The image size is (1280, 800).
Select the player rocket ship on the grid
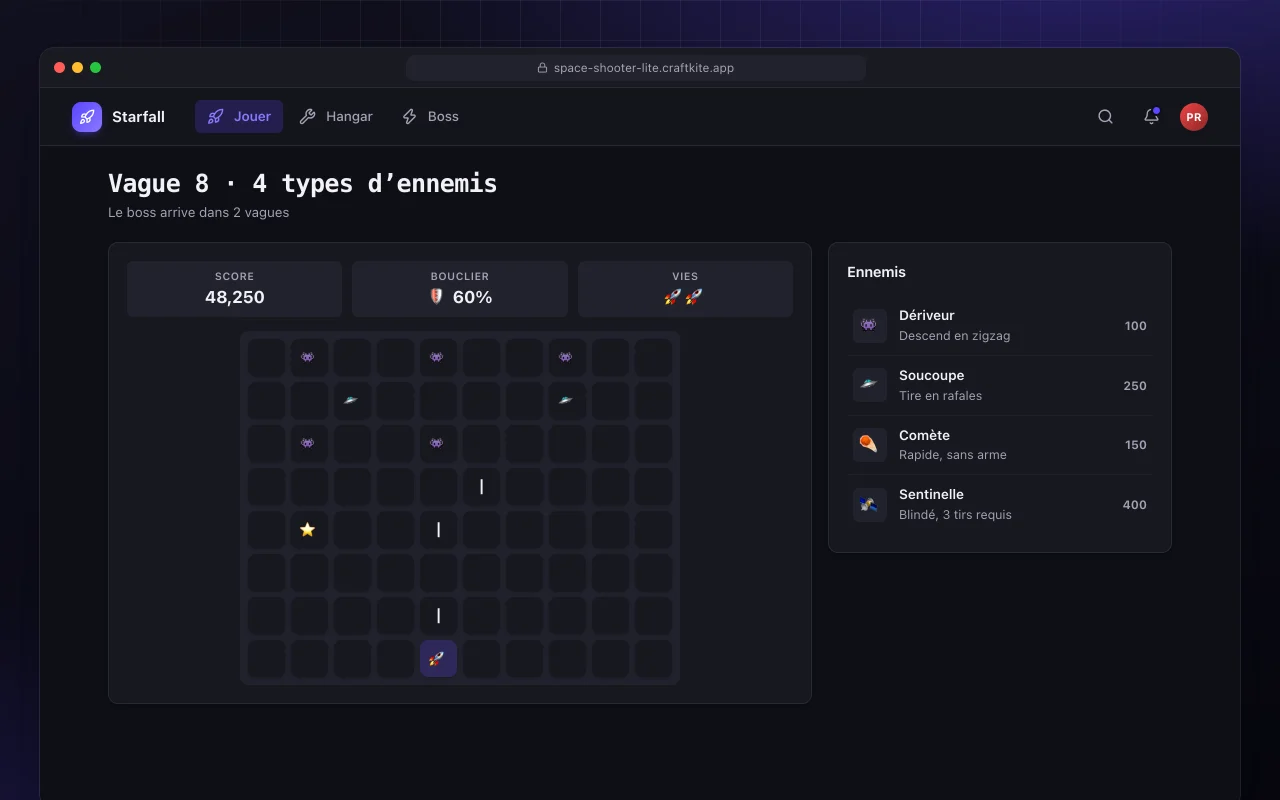(438, 658)
